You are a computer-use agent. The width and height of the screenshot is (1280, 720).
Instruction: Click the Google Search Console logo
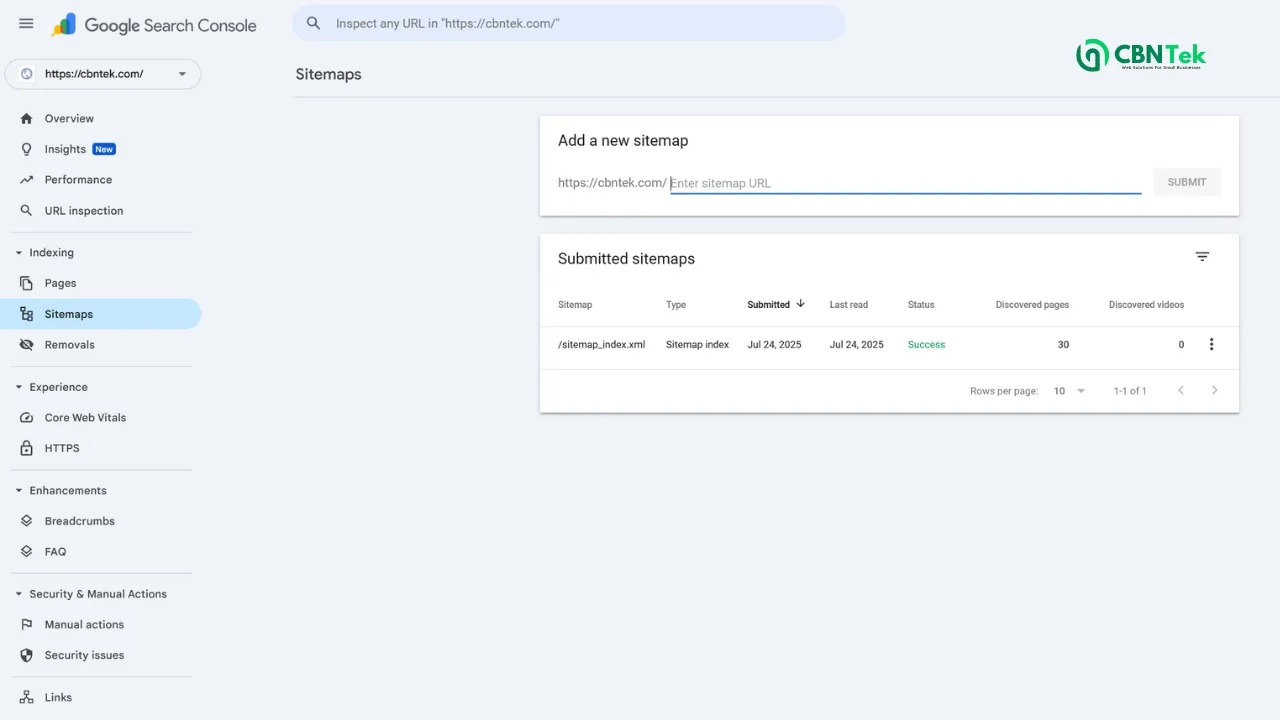[x=155, y=25]
